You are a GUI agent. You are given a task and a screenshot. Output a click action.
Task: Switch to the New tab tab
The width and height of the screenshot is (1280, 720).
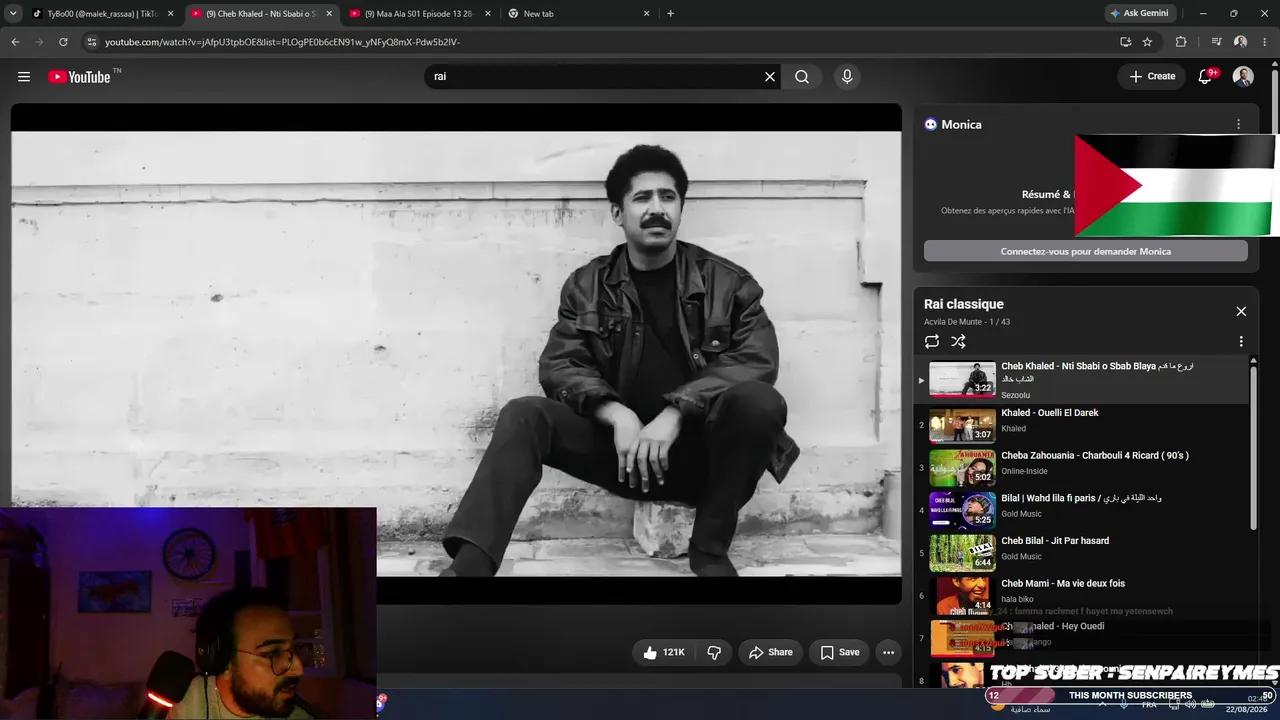pos(578,14)
